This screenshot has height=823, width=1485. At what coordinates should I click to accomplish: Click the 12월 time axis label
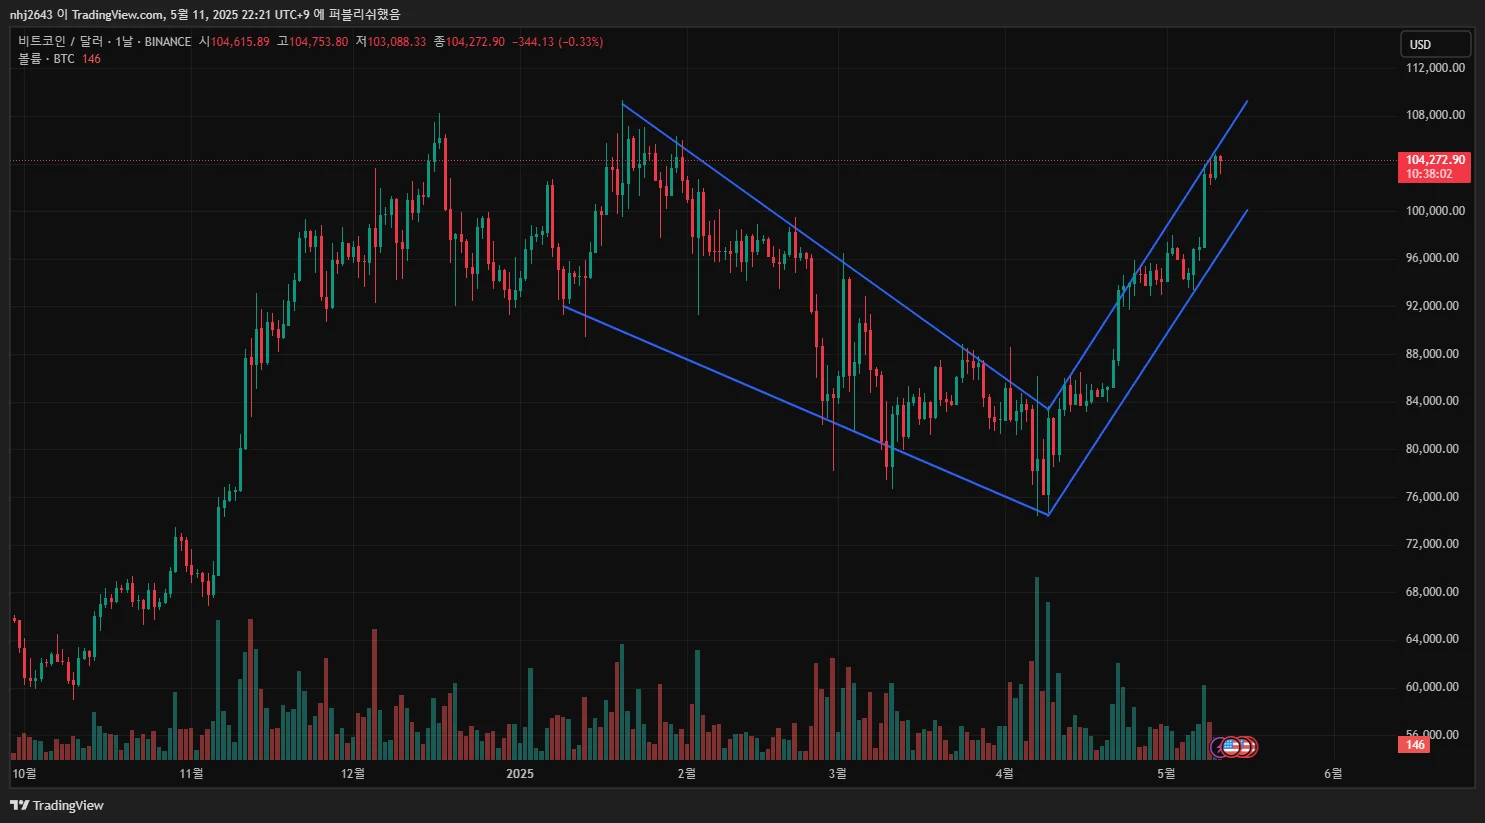tap(353, 773)
